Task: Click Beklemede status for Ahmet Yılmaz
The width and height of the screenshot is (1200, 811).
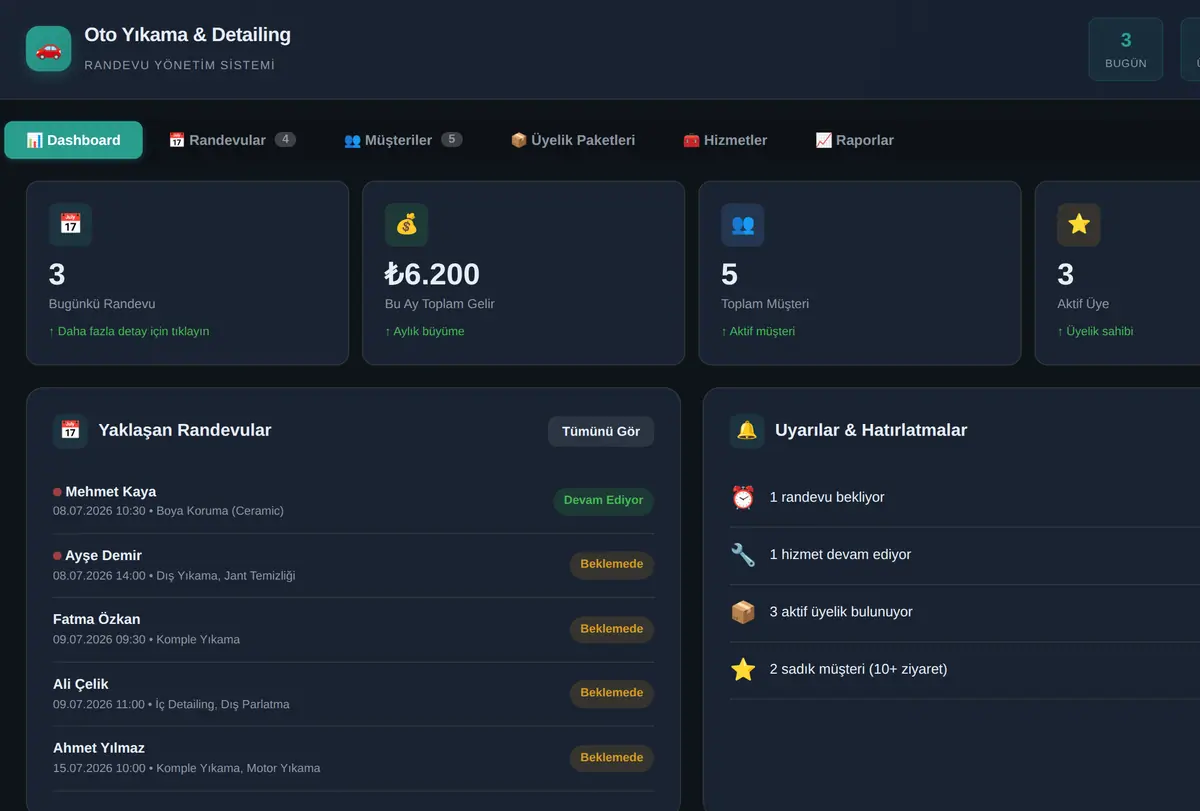Action: tap(612, 758)
